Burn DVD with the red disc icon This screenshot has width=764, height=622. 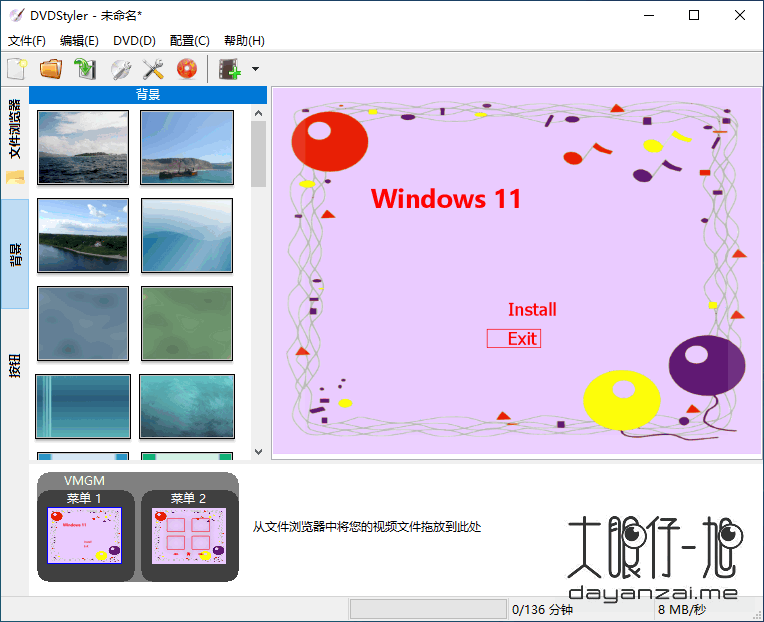point(187,69)
